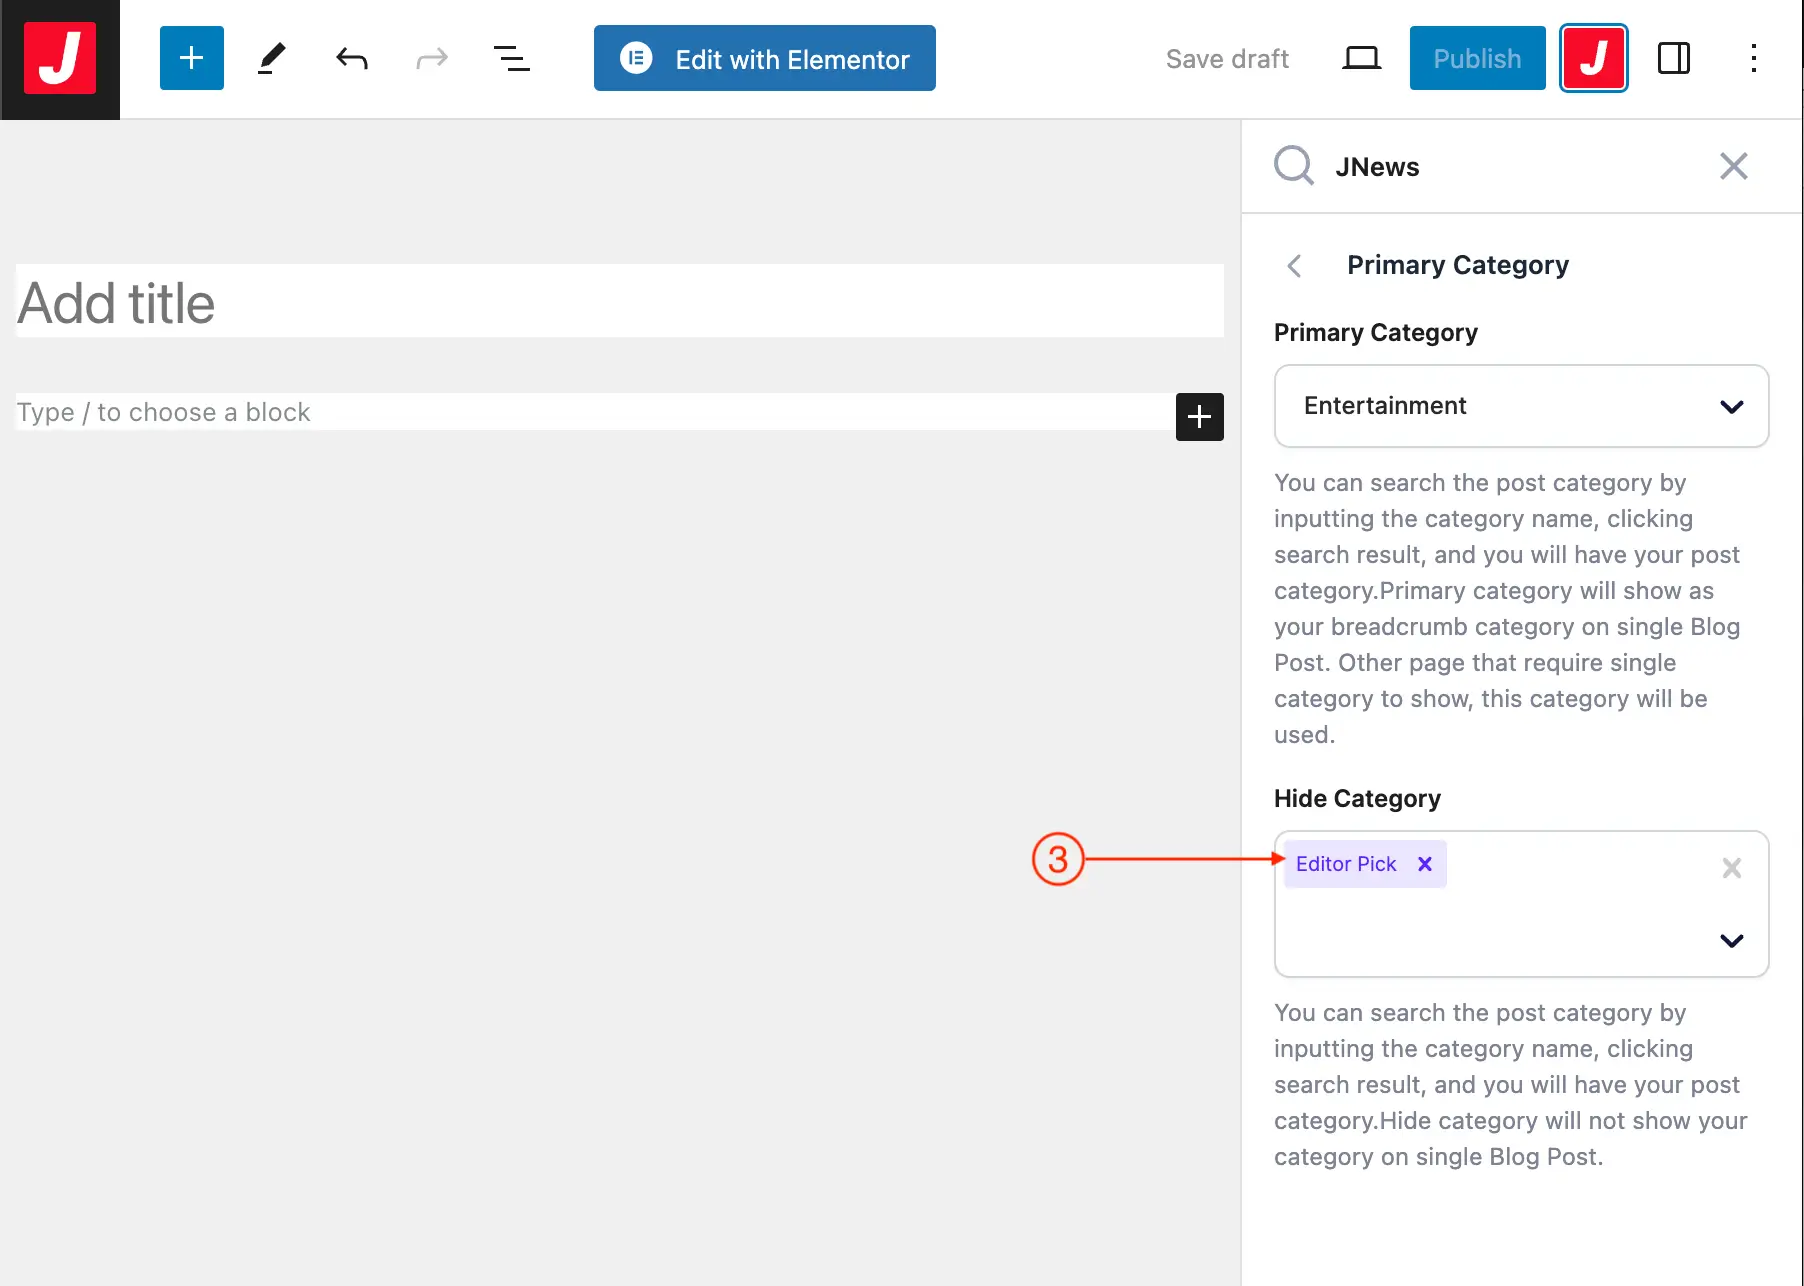Image resolution: width=1804 pixels, height=1286 pixels.
Task: Close the JNews sidebar panel
Action: (1733, 166)
